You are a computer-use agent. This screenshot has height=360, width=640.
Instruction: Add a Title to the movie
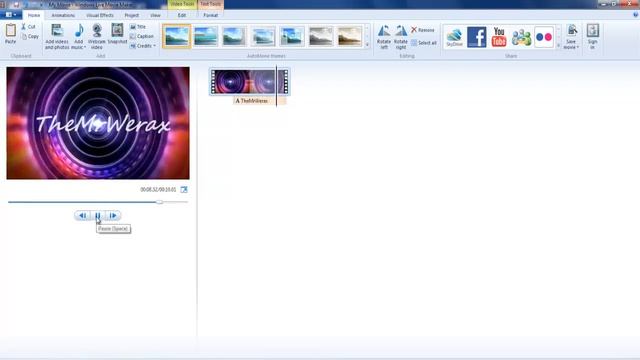point(138,27)
